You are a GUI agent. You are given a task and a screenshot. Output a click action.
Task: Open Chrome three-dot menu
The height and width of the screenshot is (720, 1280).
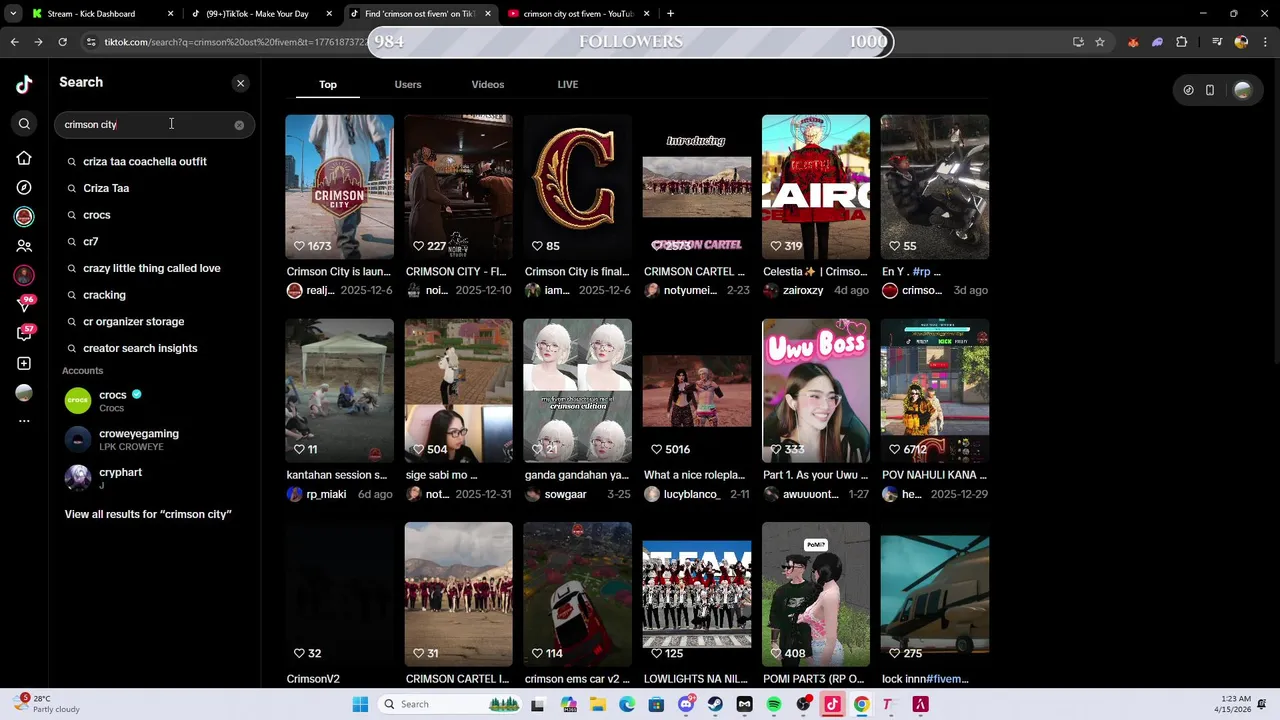[x=1265, y=42]
